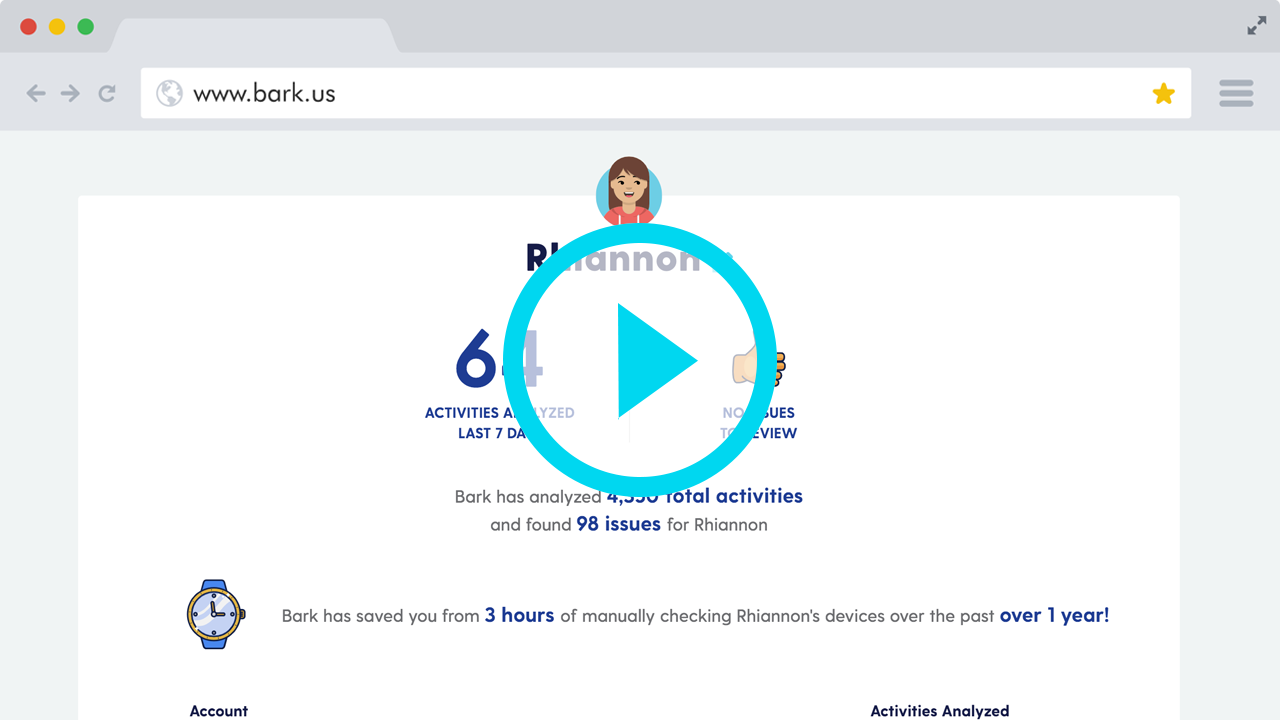Click the large play button overlay
Viewport: 1280px width, 720px height.
pyautogui.click(x=640, y=360)
